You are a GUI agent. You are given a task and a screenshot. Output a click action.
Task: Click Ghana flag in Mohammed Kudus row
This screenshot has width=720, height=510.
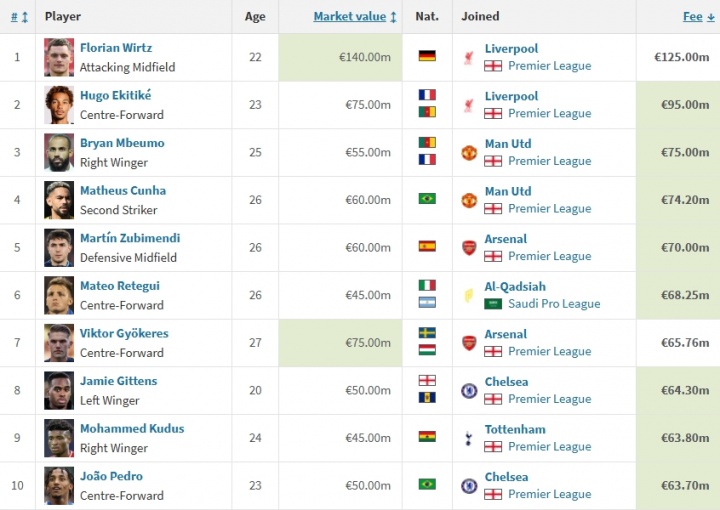point(427,437)
